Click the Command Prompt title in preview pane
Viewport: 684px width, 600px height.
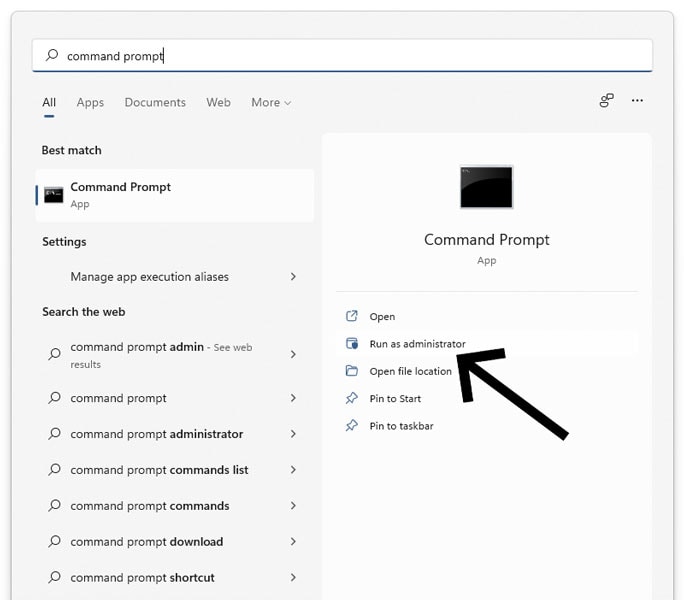[x=486, y=240]
